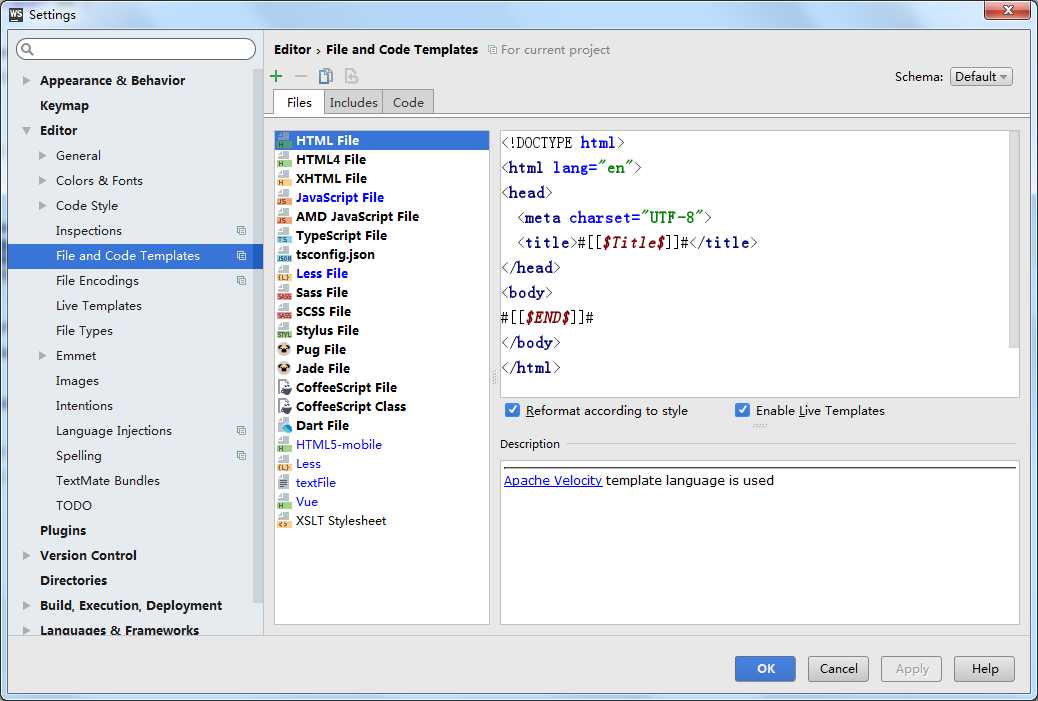Click the CoffeeScript File cup icon
The image size is (1038, 701).
[x=285, y=388]
